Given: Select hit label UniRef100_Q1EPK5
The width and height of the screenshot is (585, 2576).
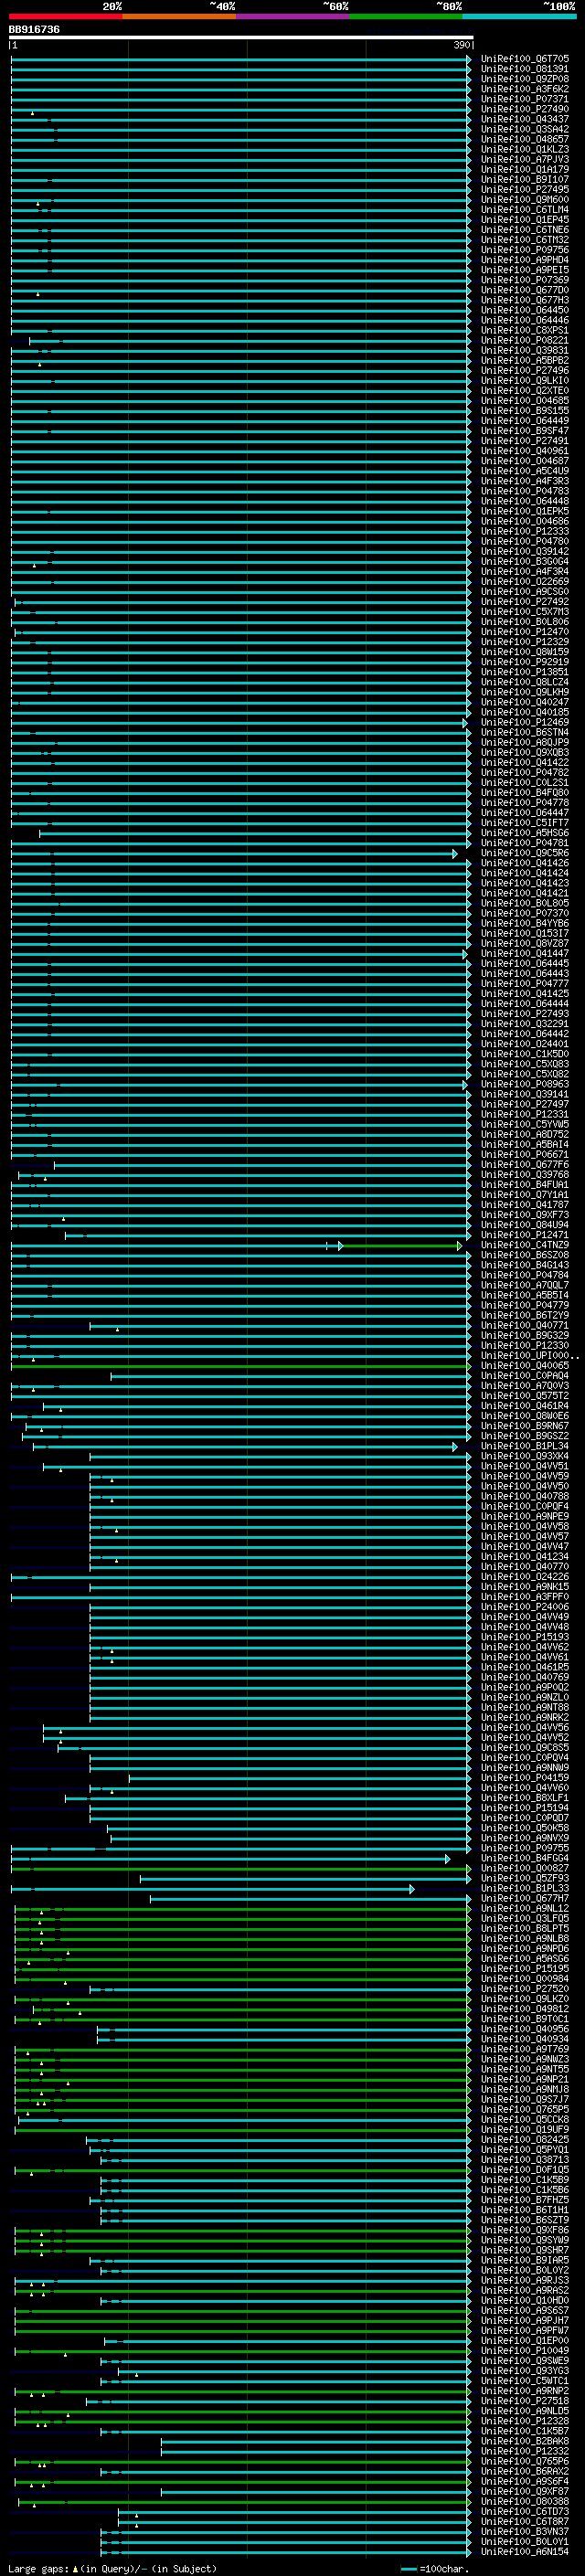Looking at the screenshot, I should 525,511.
